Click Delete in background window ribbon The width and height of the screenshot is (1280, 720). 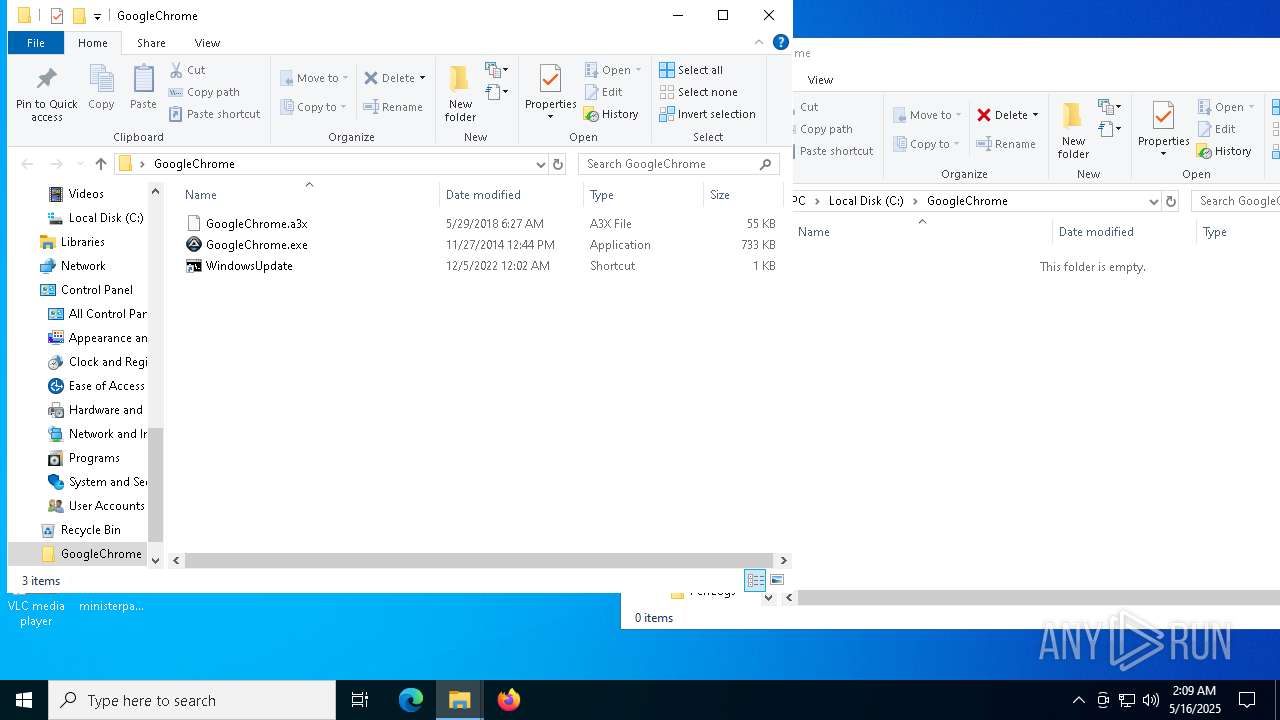(1008, 115)
